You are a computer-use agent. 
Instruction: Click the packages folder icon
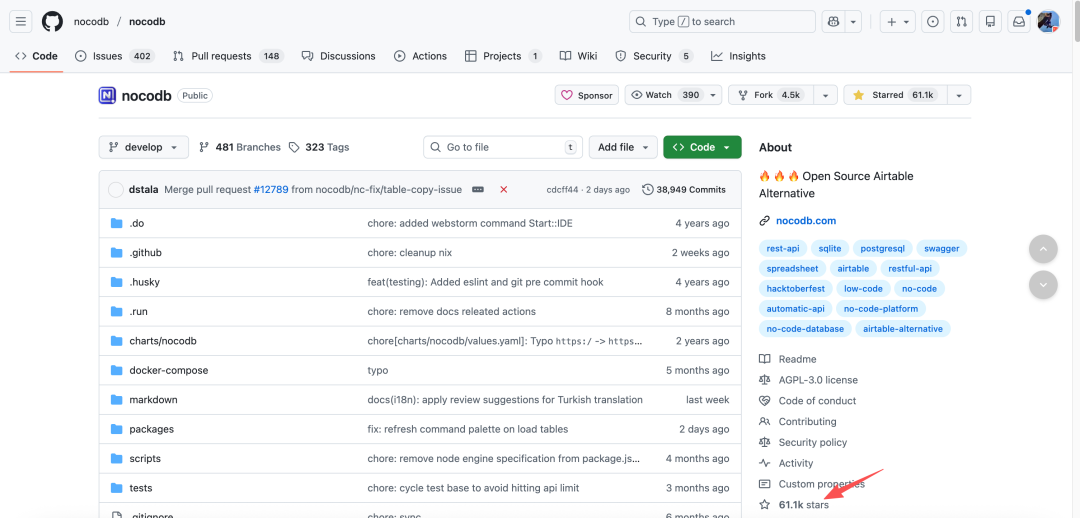(x=116, y=429)
